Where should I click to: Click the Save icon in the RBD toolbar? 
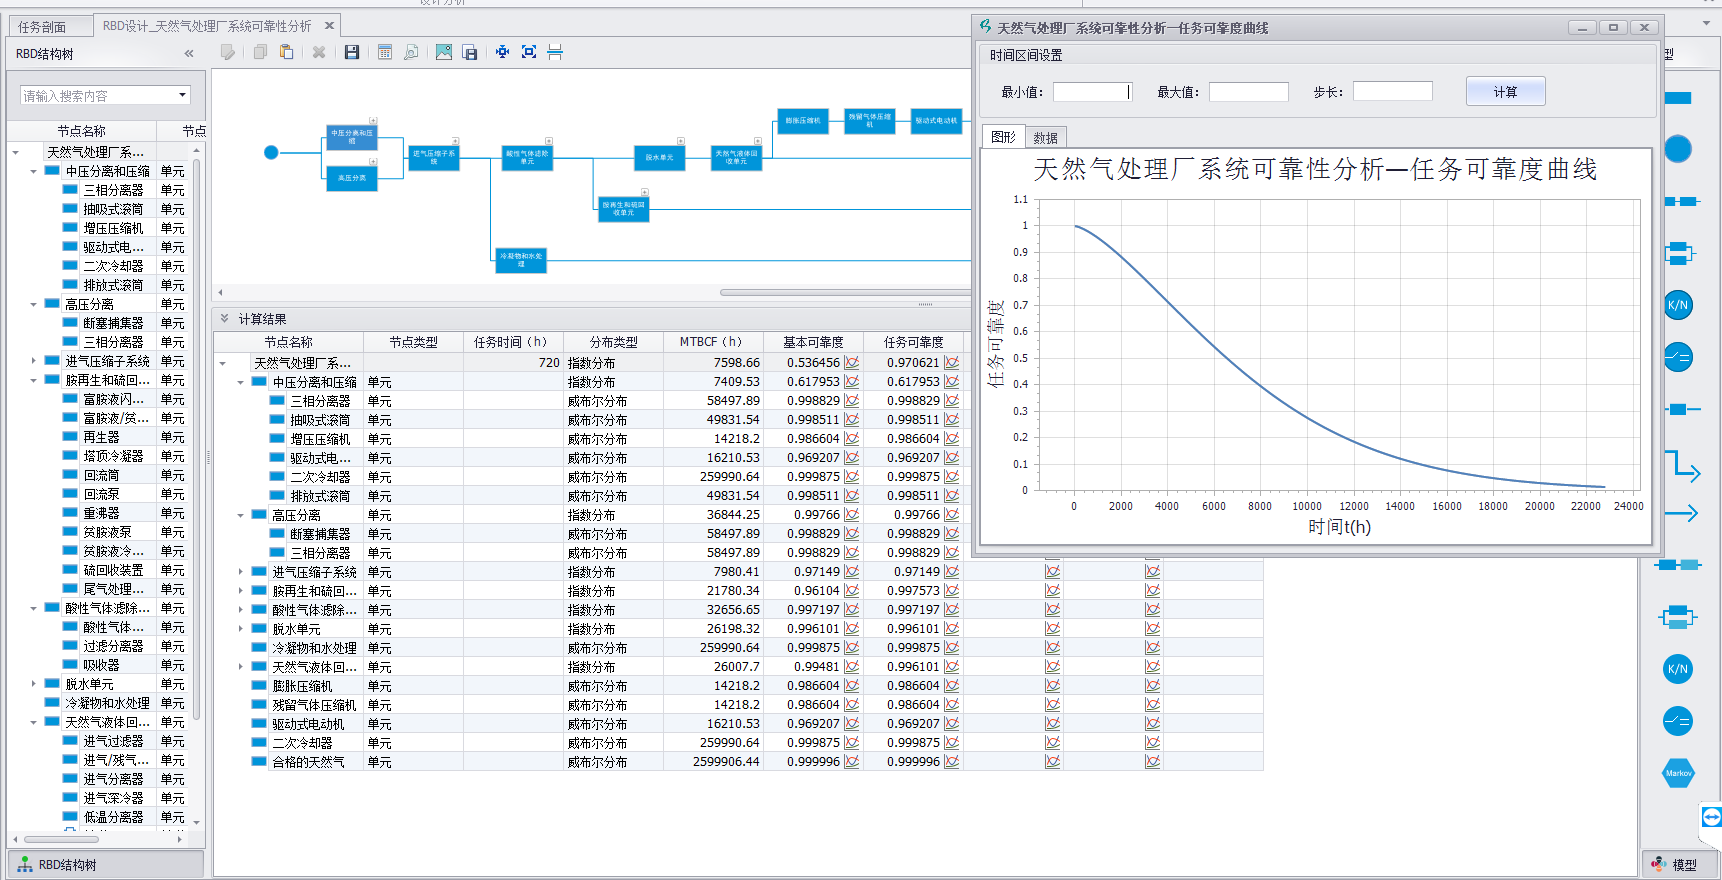(x=352, y=52)
